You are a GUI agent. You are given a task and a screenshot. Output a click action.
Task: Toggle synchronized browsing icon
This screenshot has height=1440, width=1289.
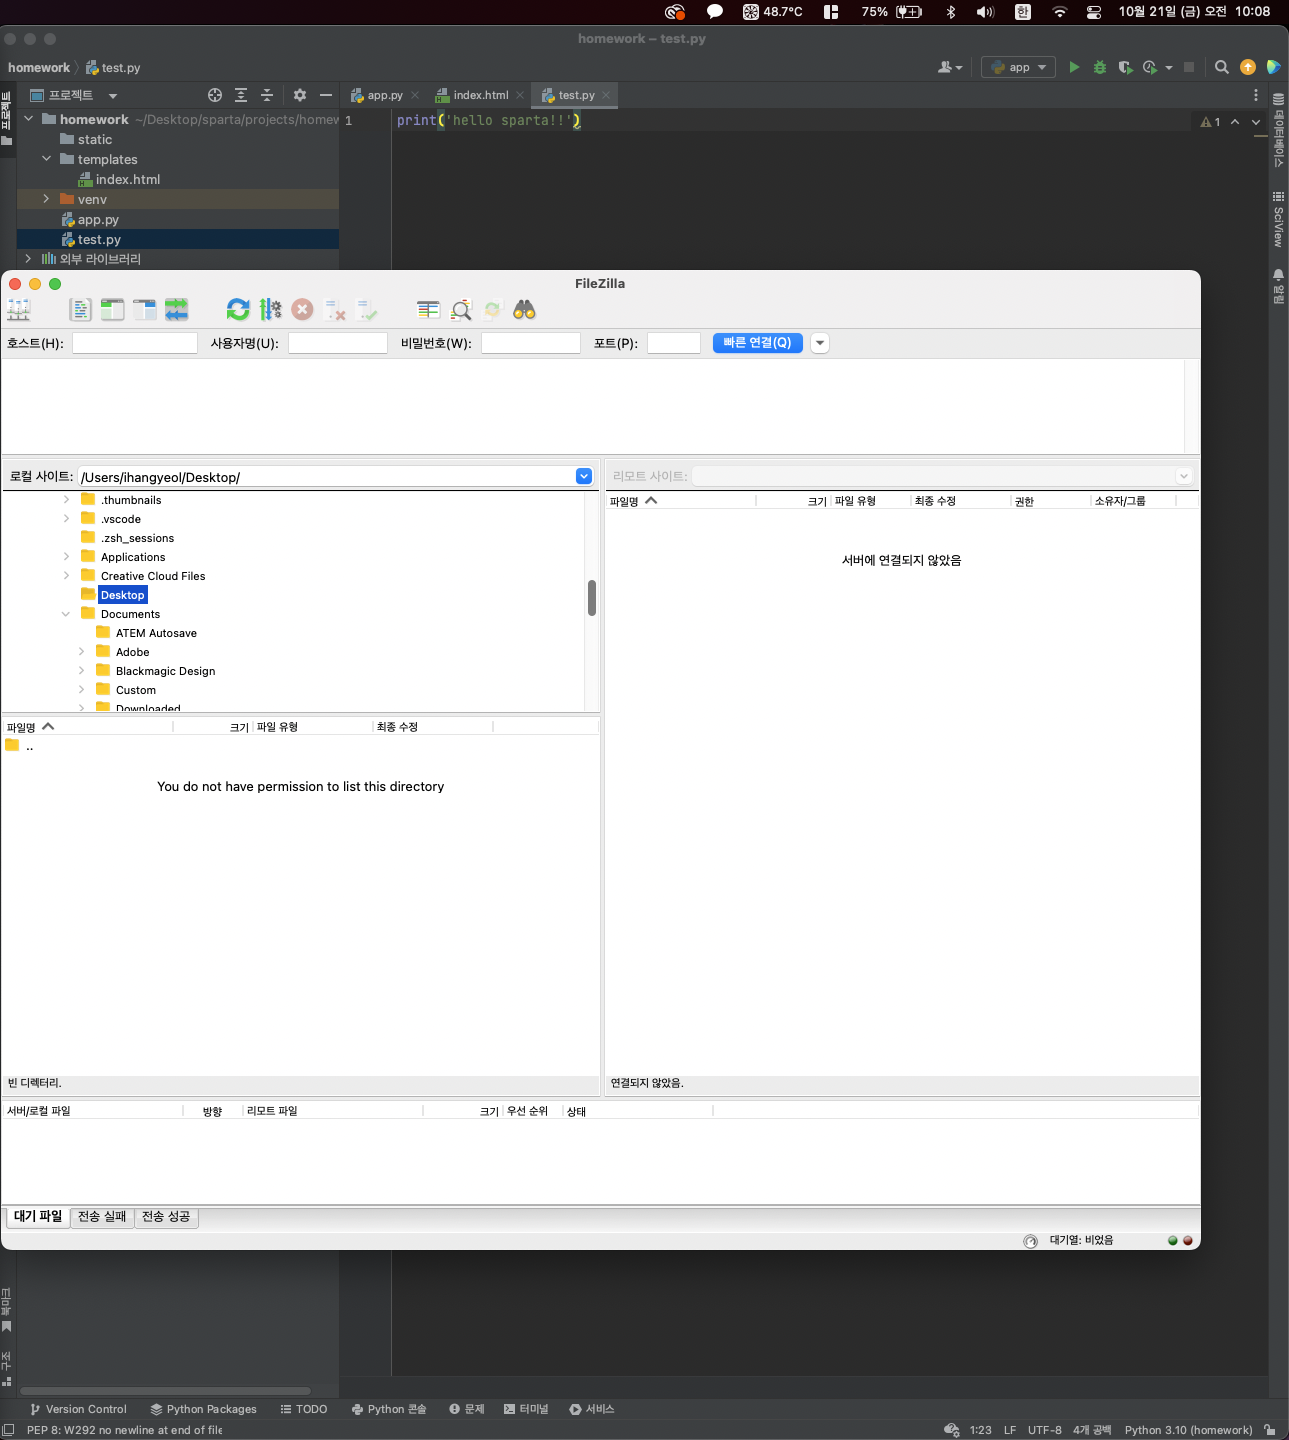(x=492, y=310)
